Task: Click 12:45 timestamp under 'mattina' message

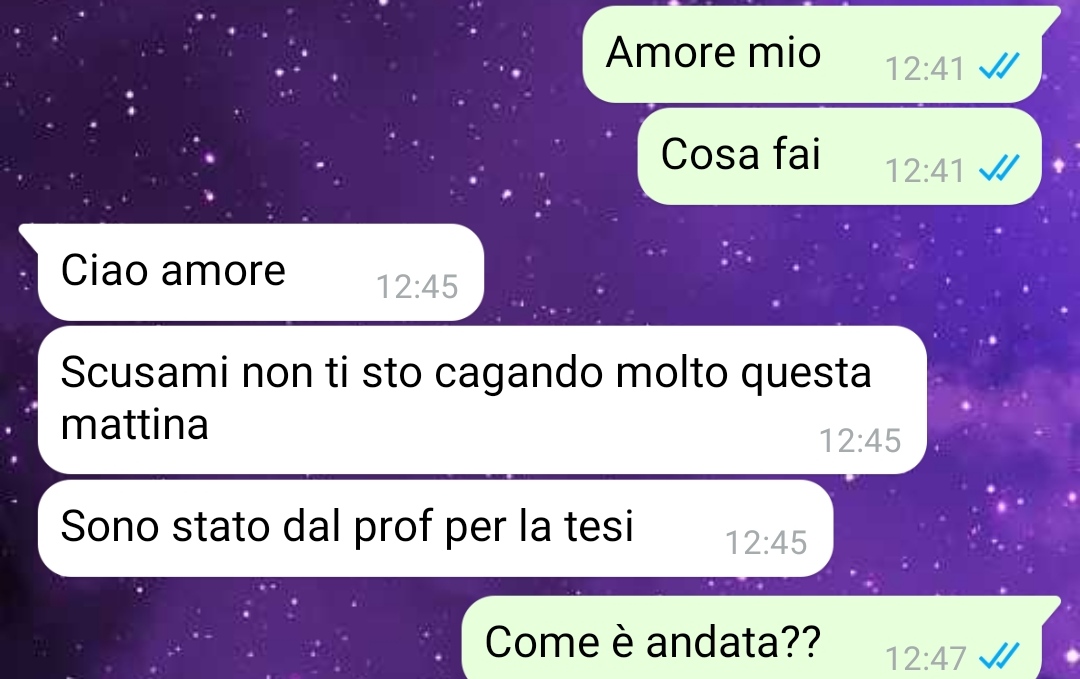Action: tap(860, 441)
